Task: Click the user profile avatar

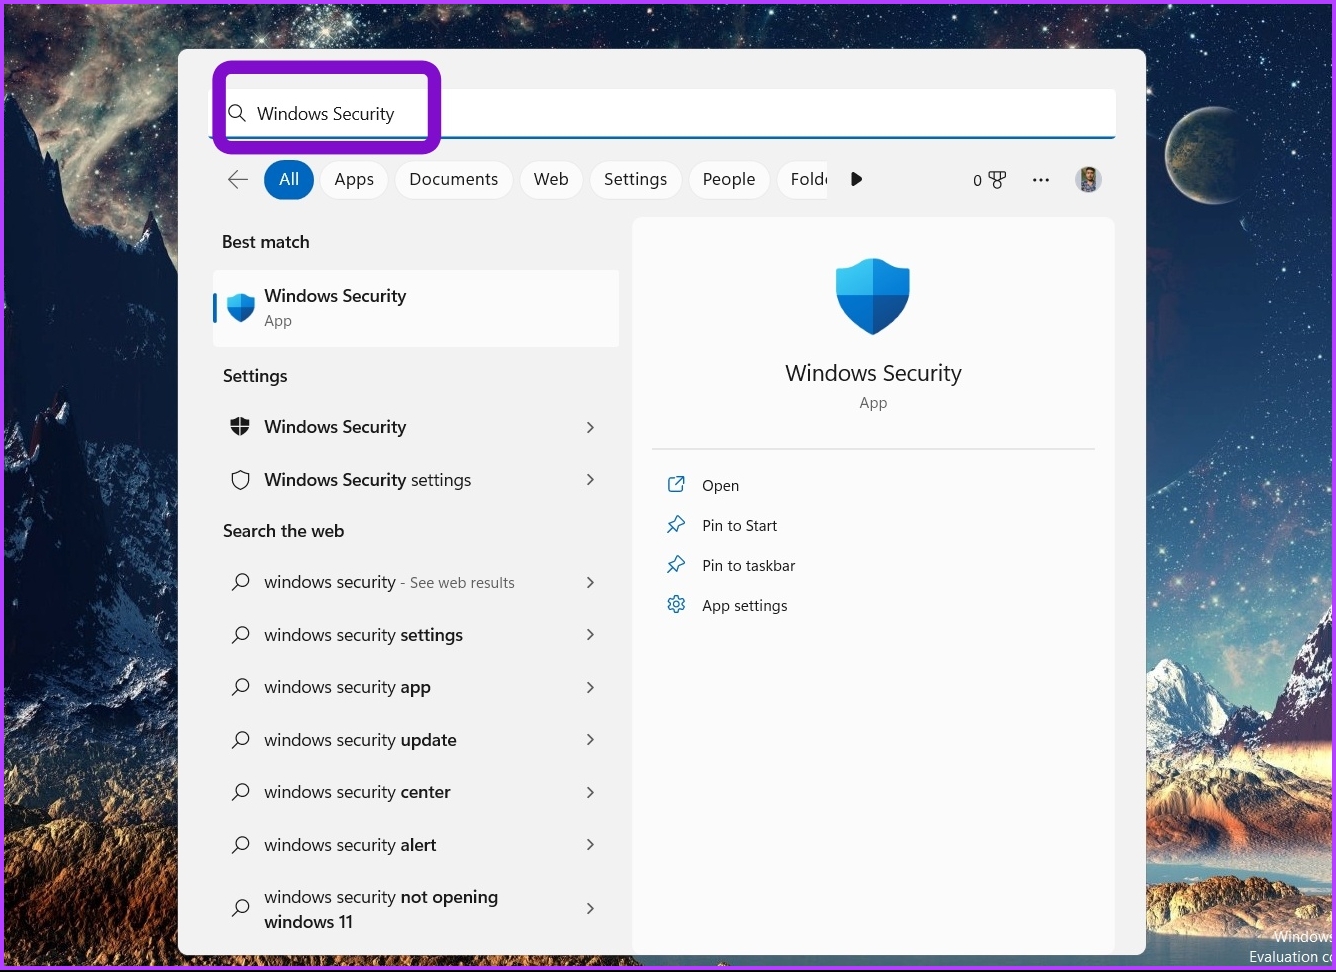Action: [x=1088, y=180]
